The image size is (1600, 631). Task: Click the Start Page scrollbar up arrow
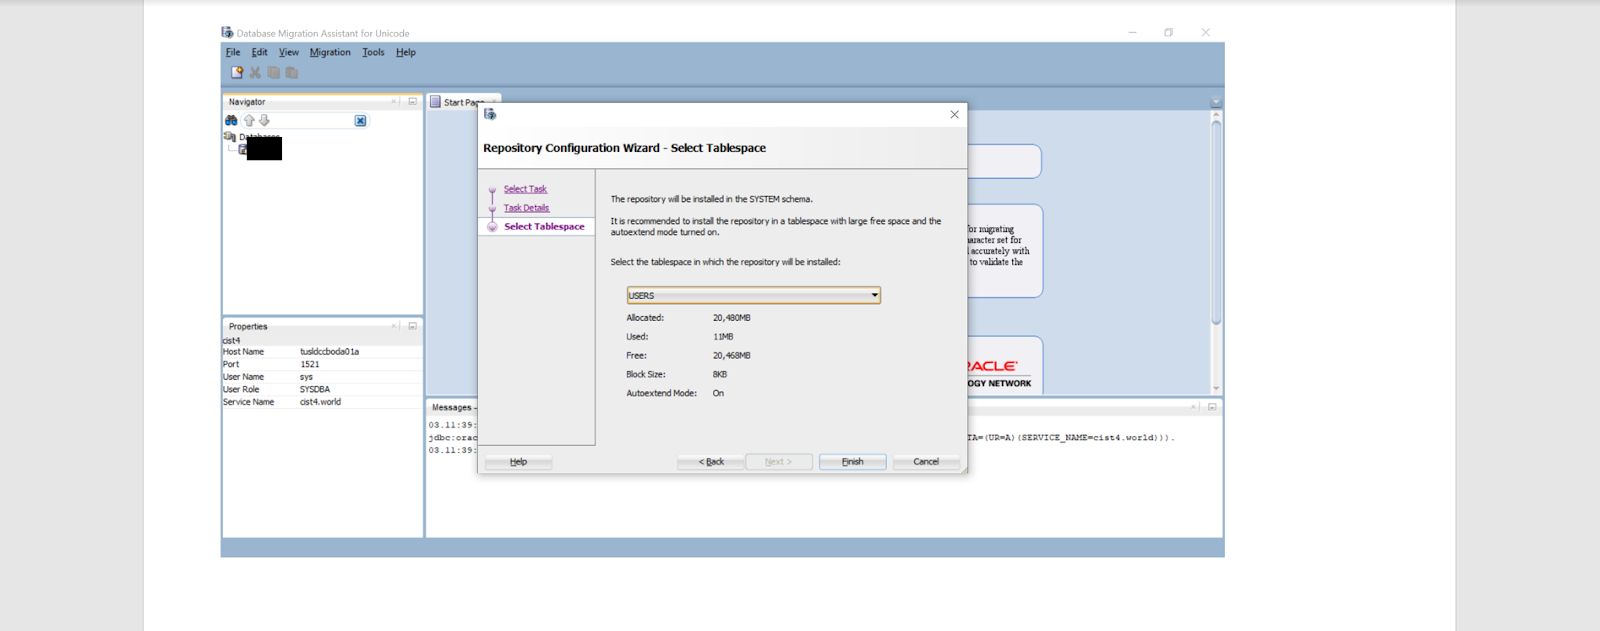pyautogui.click(x=1216, y=115)
